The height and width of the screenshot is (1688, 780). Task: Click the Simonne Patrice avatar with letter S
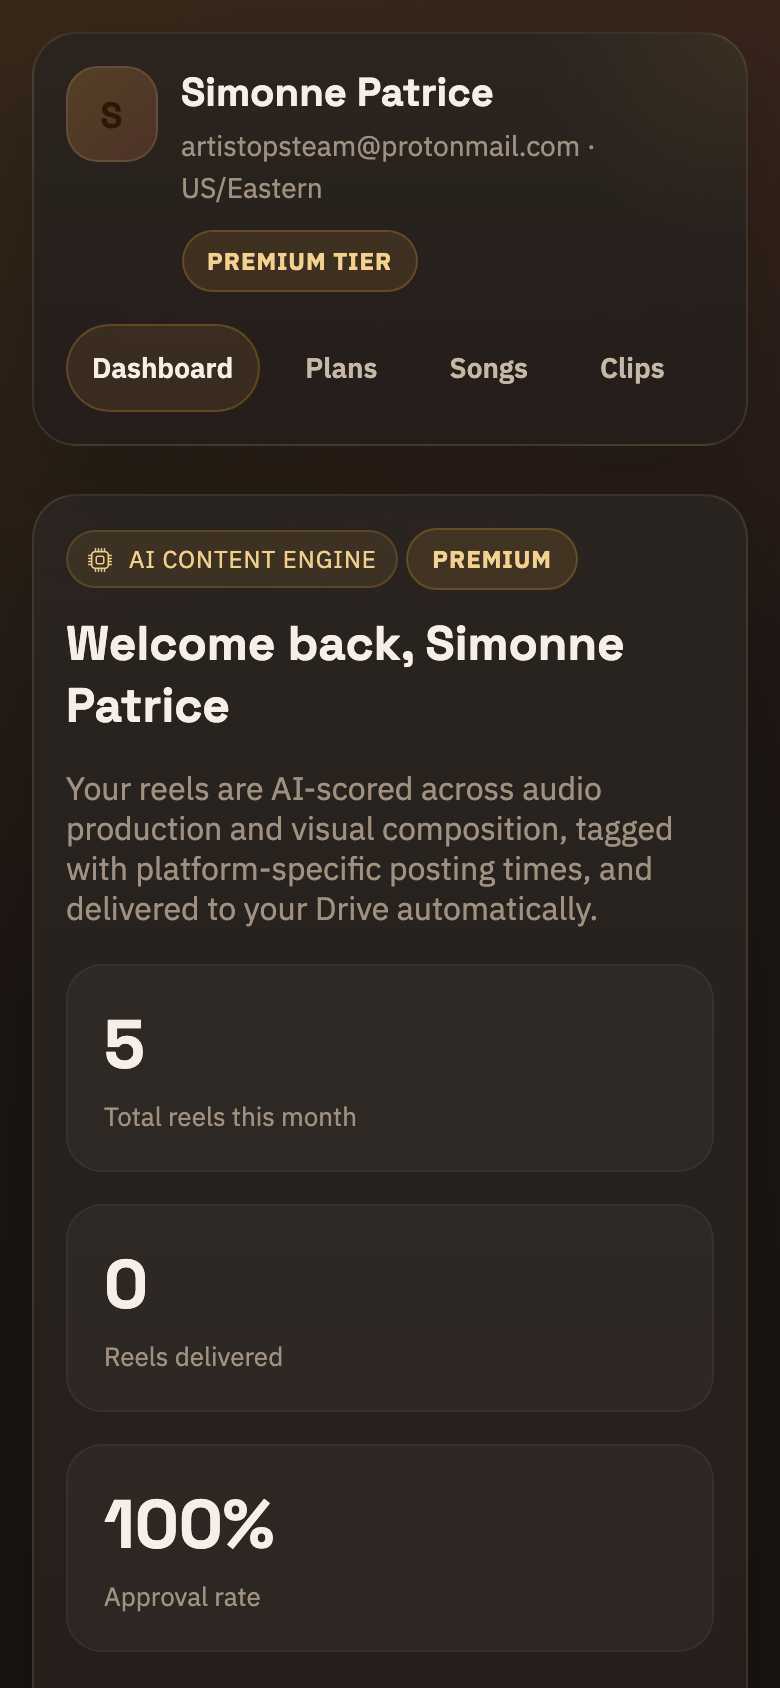tap(112, 114)
